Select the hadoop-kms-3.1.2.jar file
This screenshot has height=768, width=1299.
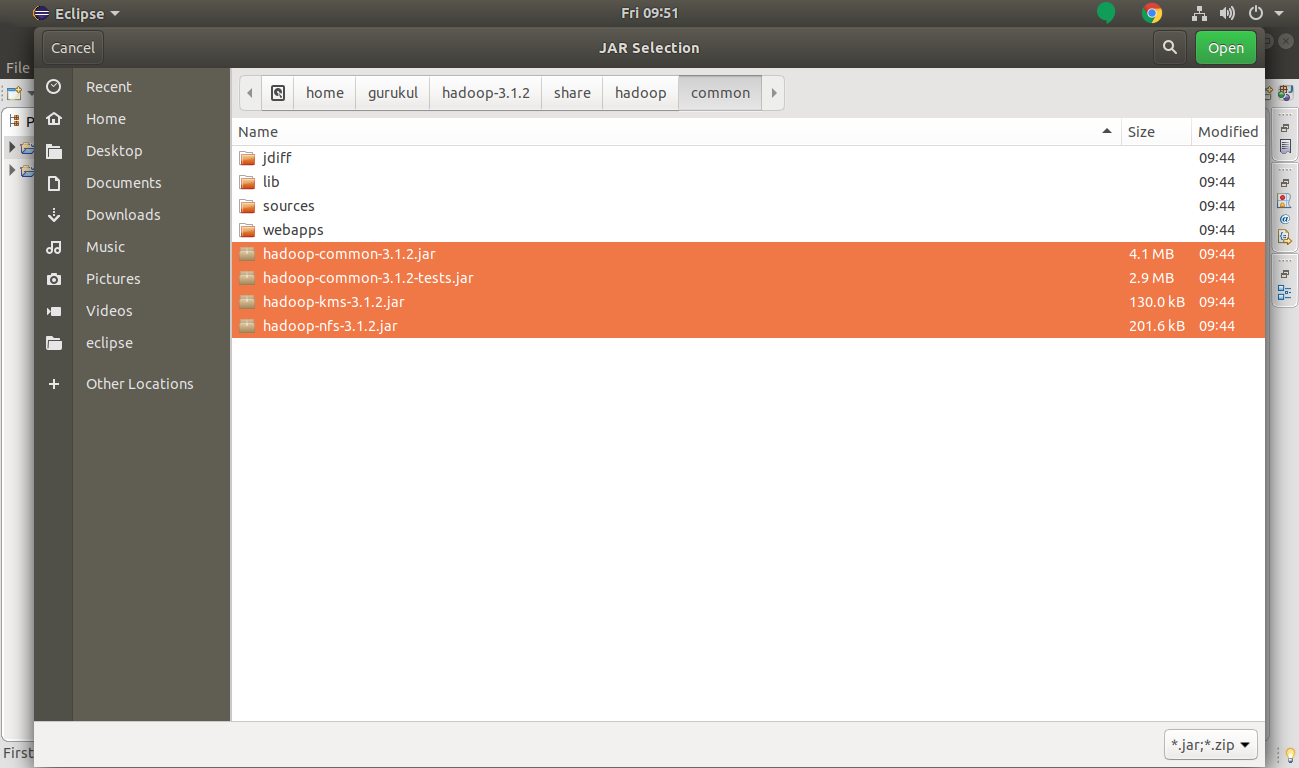(748, 302)
